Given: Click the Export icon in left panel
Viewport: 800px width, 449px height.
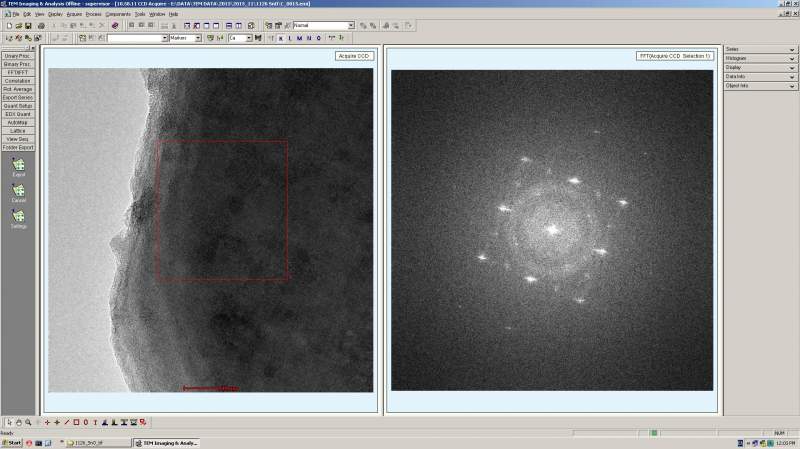Looking at the screenshot, I should tap(18, 165).
